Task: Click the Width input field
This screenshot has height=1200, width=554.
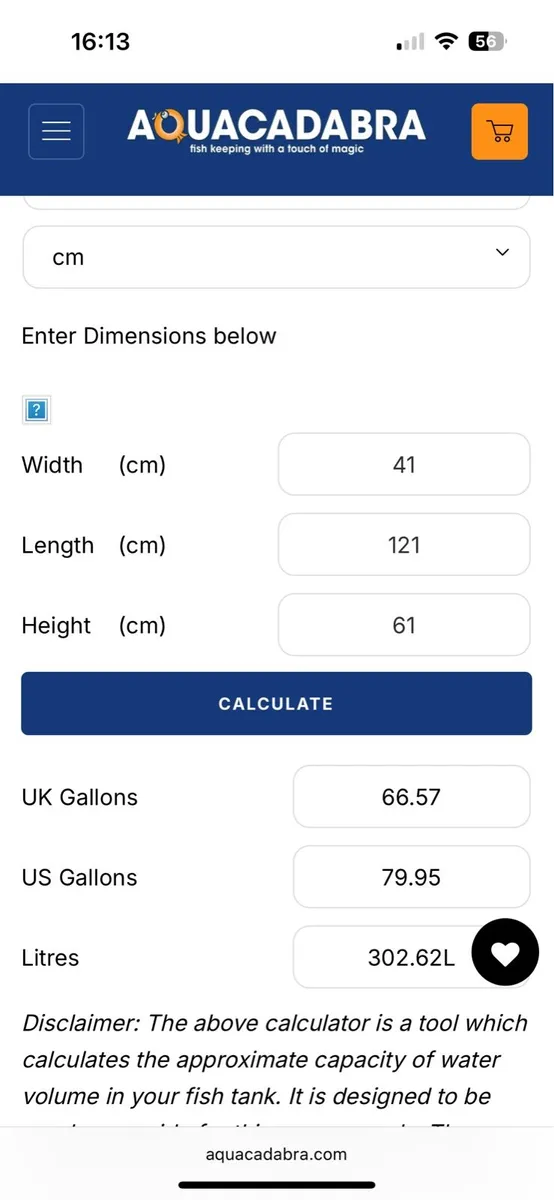Action: pyautogui.click(x=404, y=464)
